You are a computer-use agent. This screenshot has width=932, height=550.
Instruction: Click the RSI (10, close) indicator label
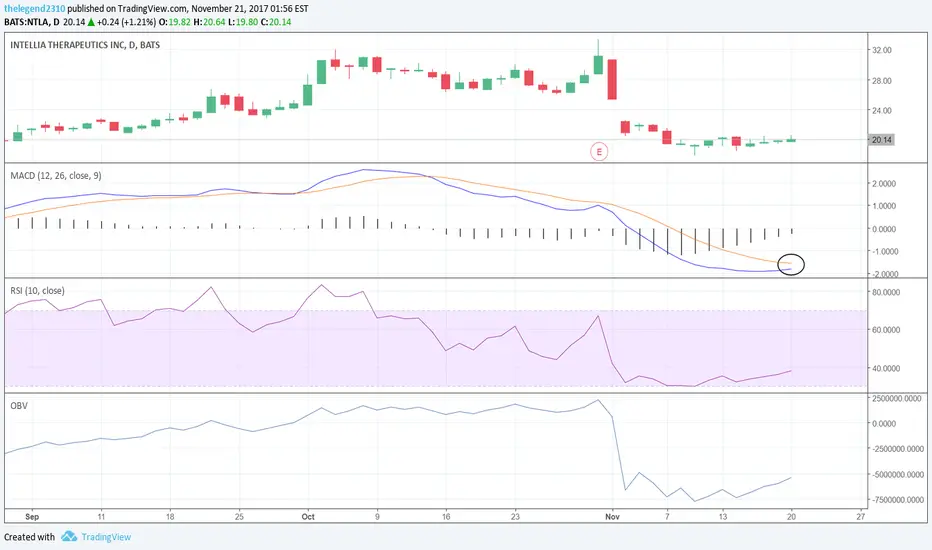tap(37, 291)
